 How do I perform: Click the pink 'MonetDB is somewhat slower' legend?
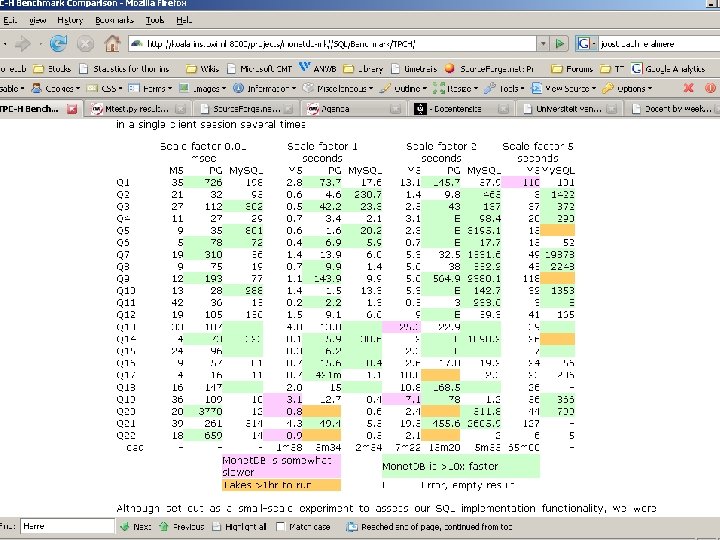(281, 466)
